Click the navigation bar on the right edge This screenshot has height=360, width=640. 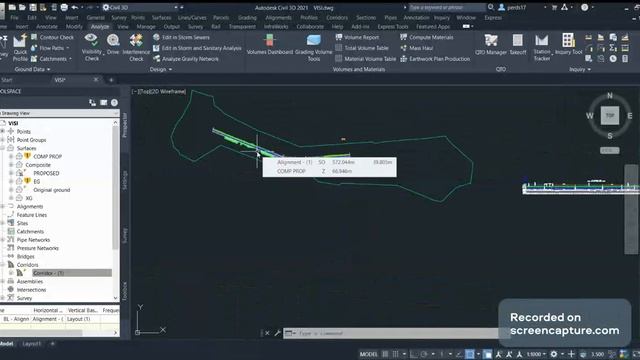[x=631, y=209]
